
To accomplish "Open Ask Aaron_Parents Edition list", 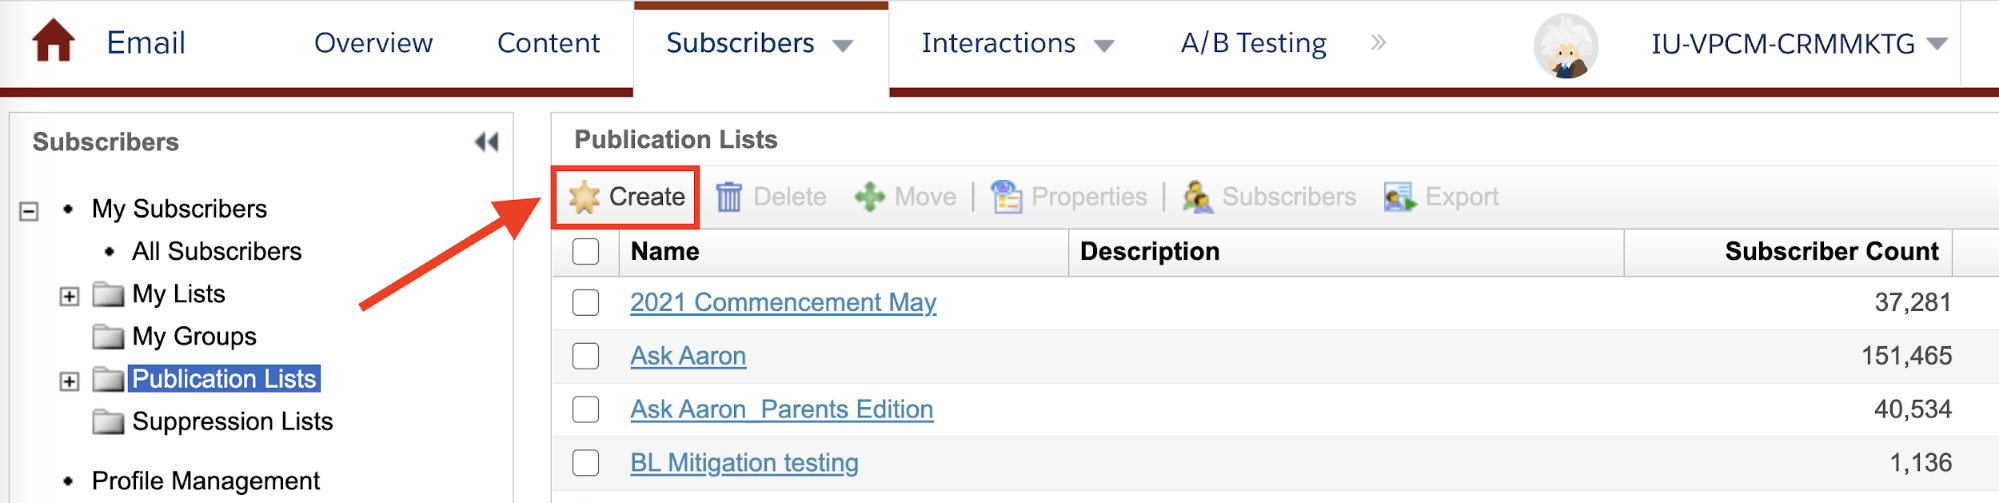I will click(782, 409).
